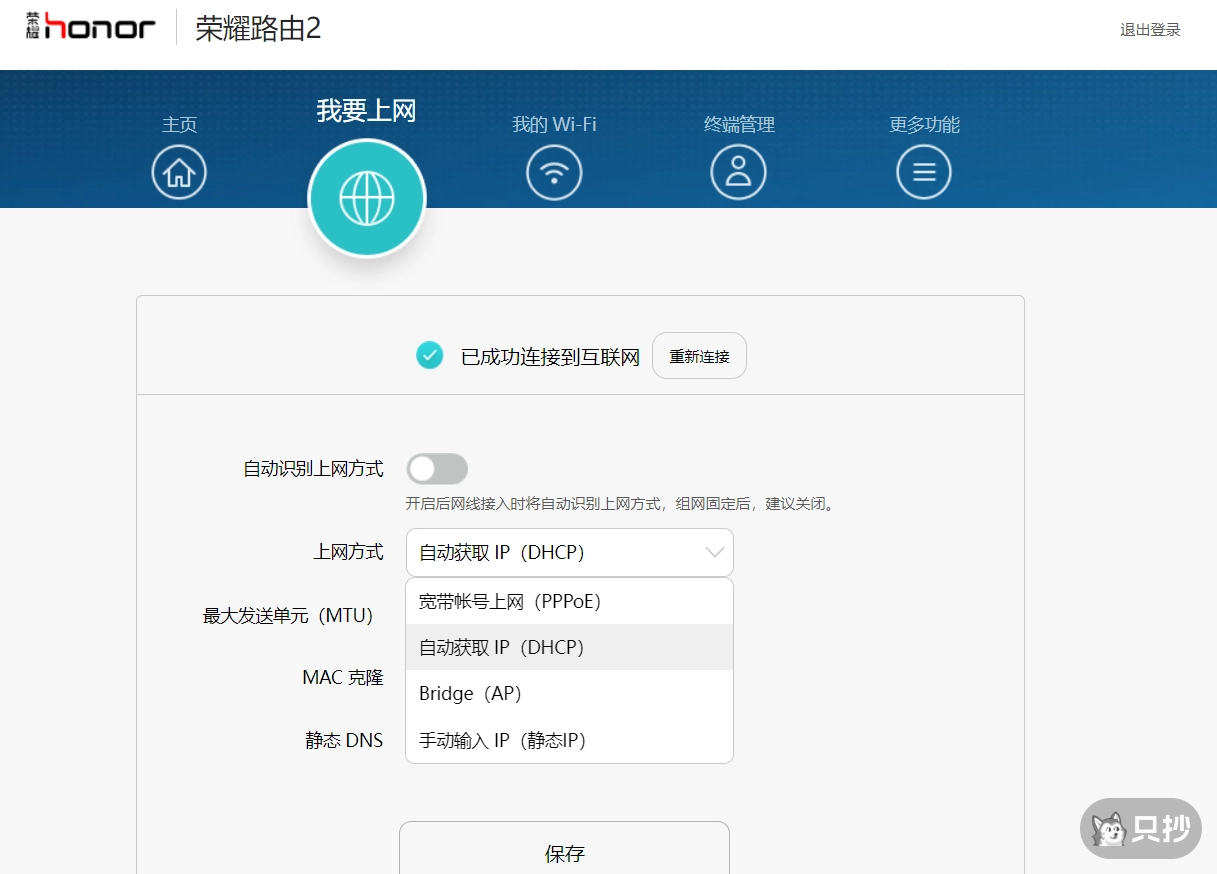Click the 重新连接 reconnect button
Viewport: 1217px width, 874px height.
(698, 355)
